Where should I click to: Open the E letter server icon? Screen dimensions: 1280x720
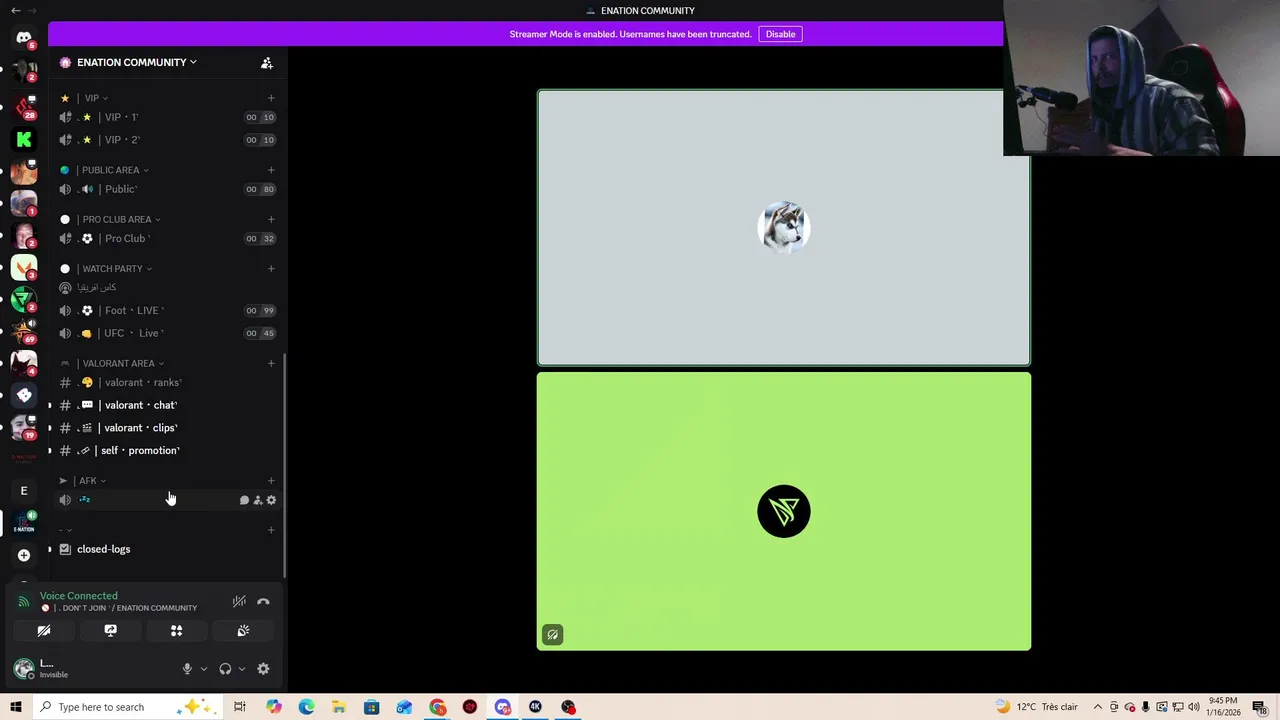24,491
